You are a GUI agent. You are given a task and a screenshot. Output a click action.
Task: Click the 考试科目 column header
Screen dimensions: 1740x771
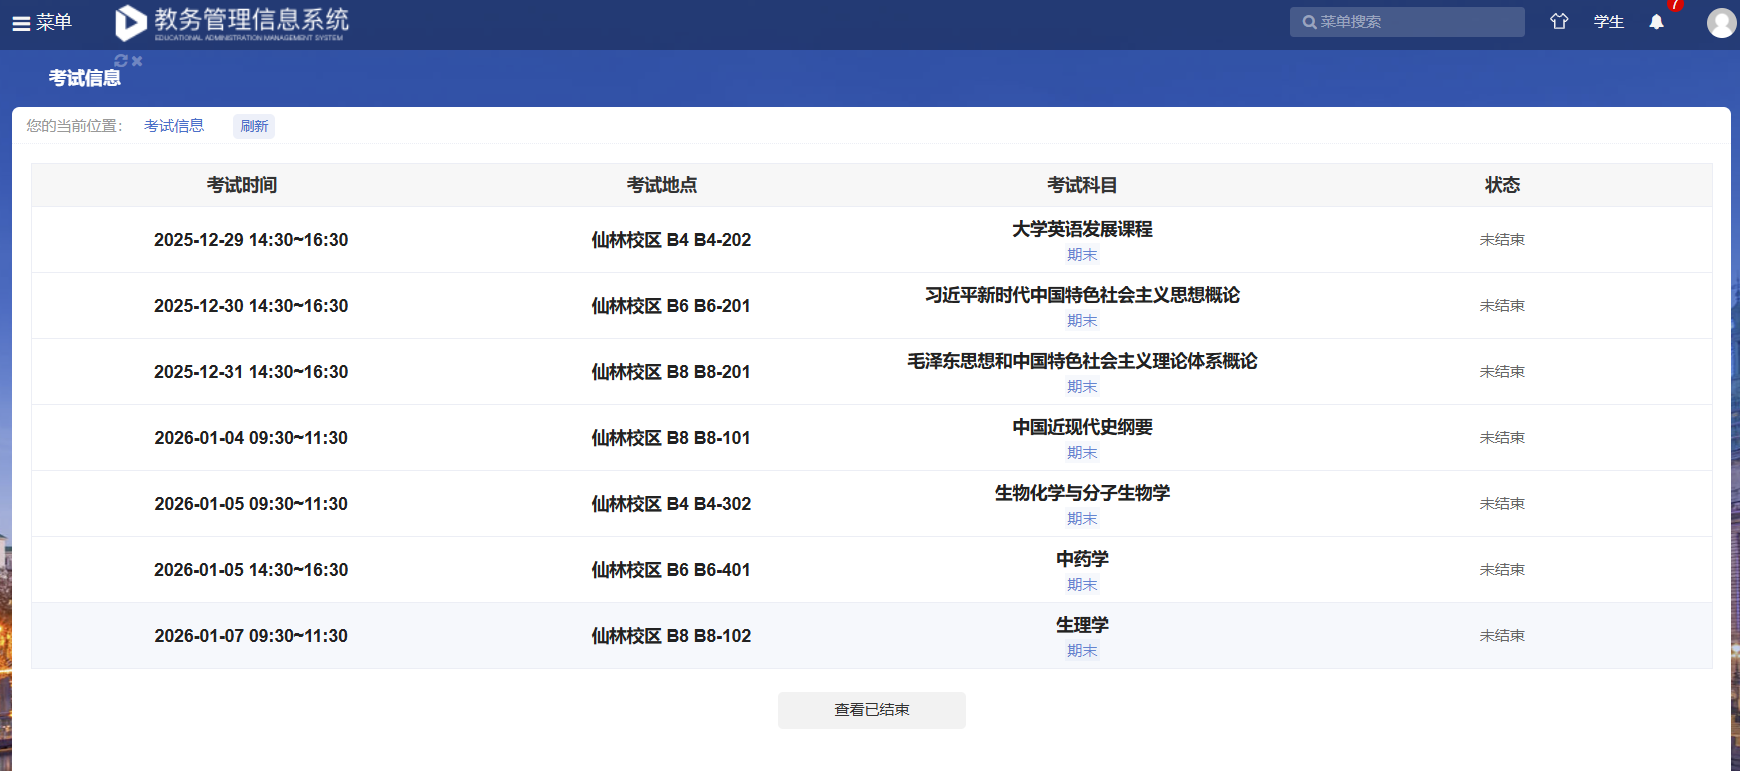click(x=1082, y=185)
